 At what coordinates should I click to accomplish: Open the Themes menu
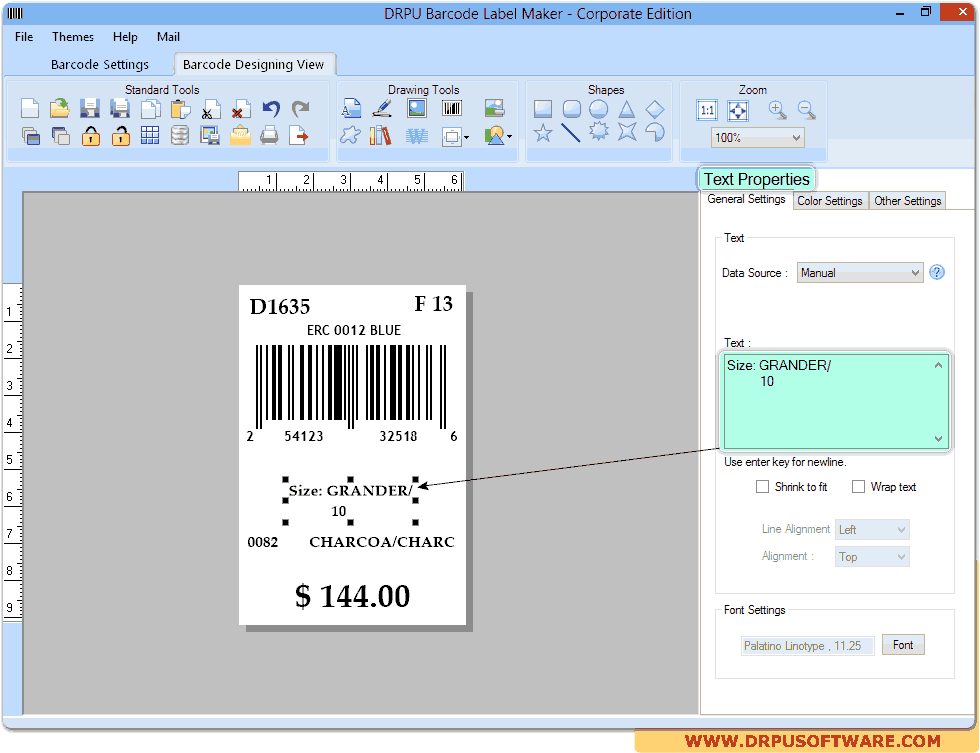(72, 37)
